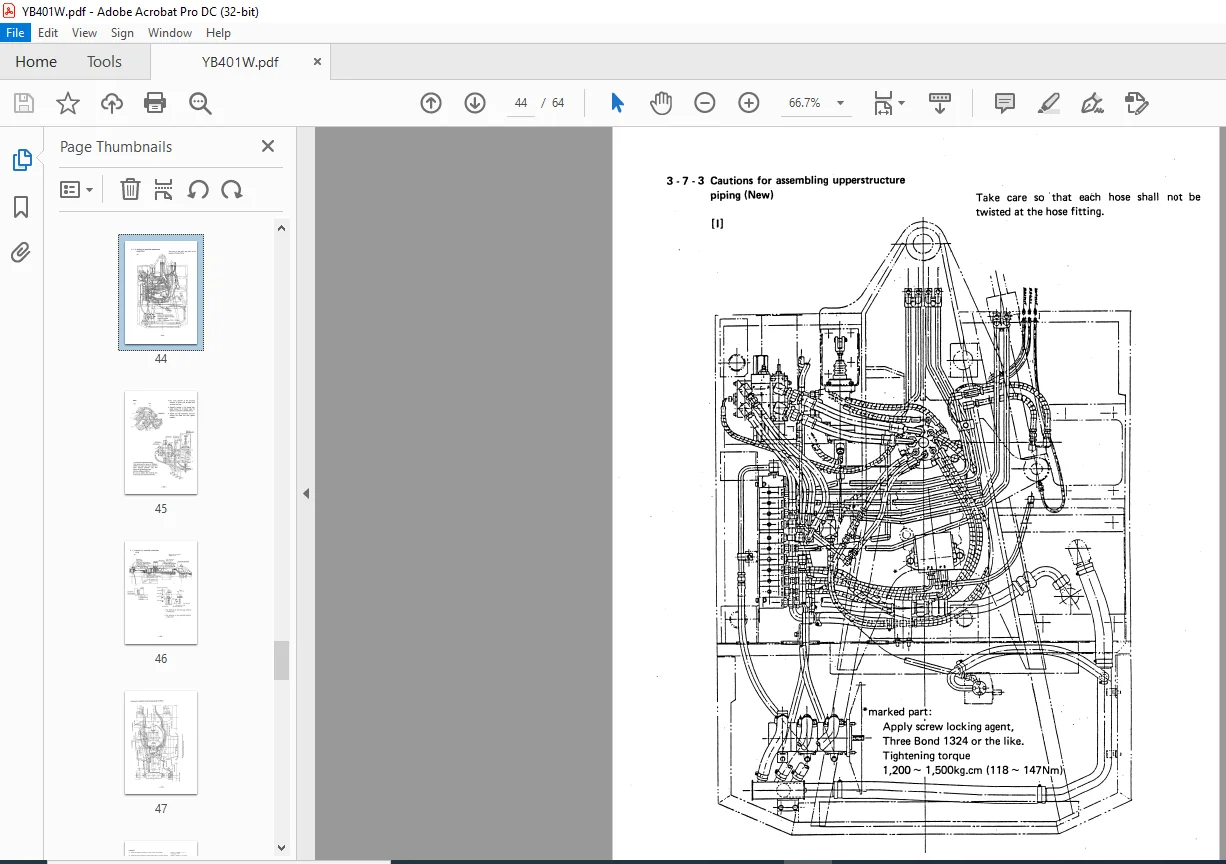This screenshot has width=1226, height=864.
Task: Close the YB401W.pdf tab
Action: pos(318,61)
